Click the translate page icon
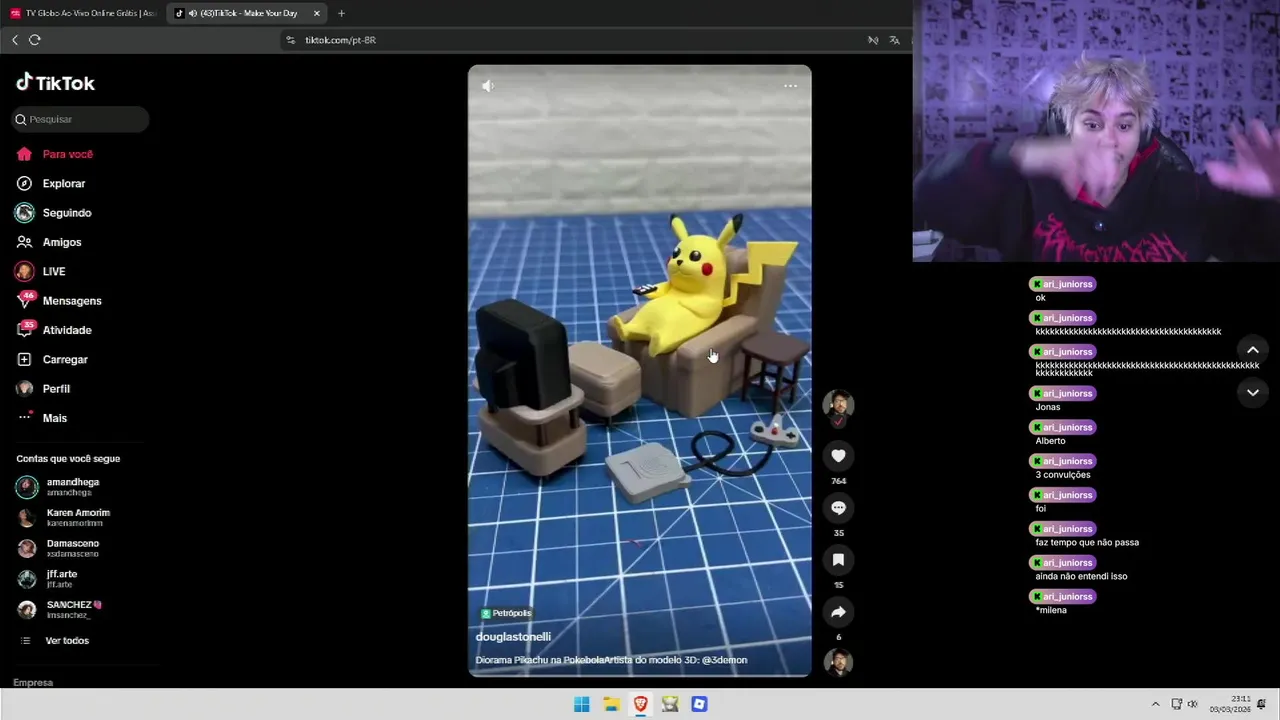The image size is (1280, 720). (894, 40)
